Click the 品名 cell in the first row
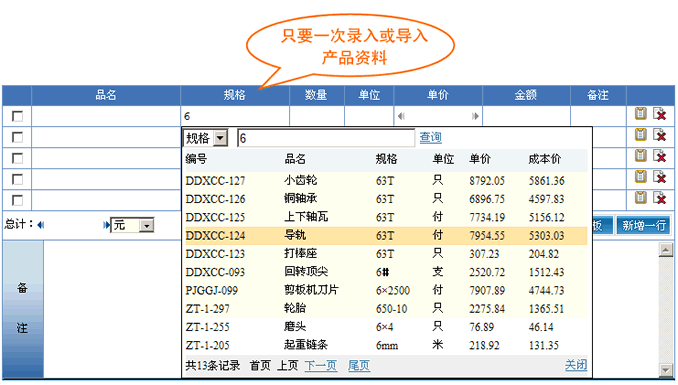Image resolution: width=678 pixels, height=385 pixels. 106,116
